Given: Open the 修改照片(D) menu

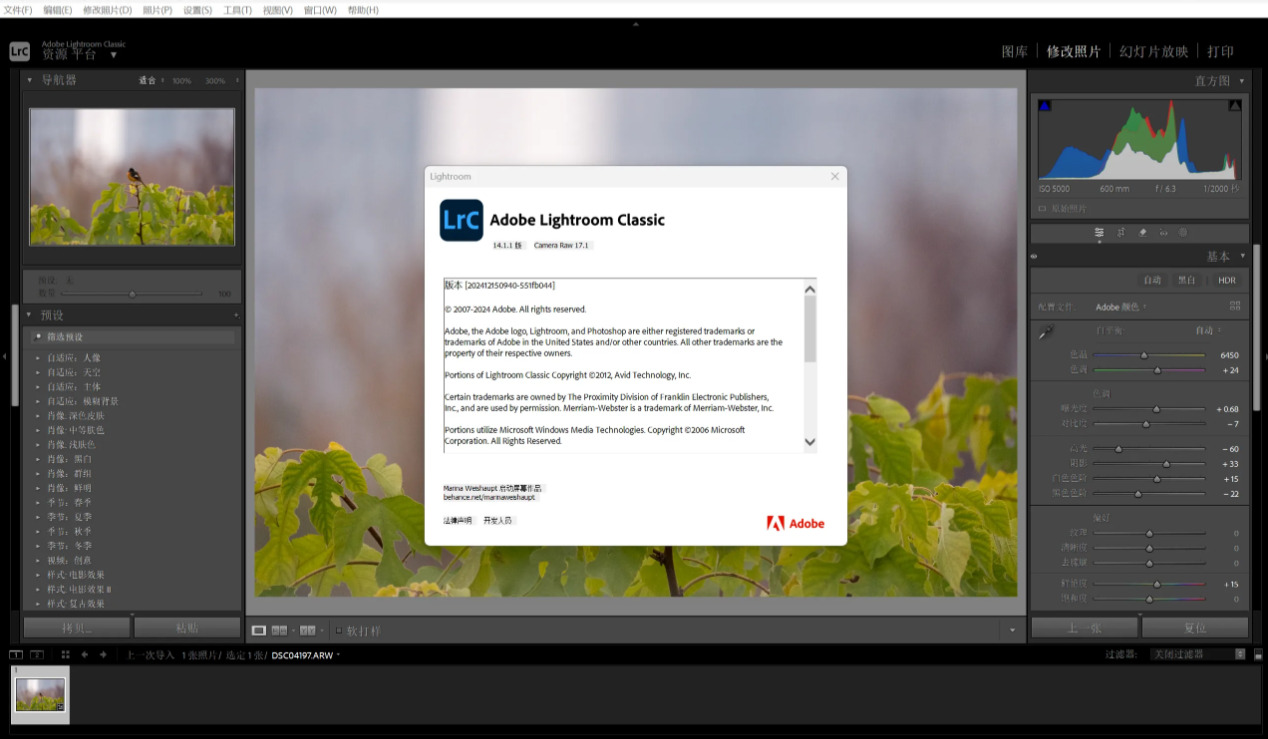Looking at the screenshot, I should pos(107,10).
